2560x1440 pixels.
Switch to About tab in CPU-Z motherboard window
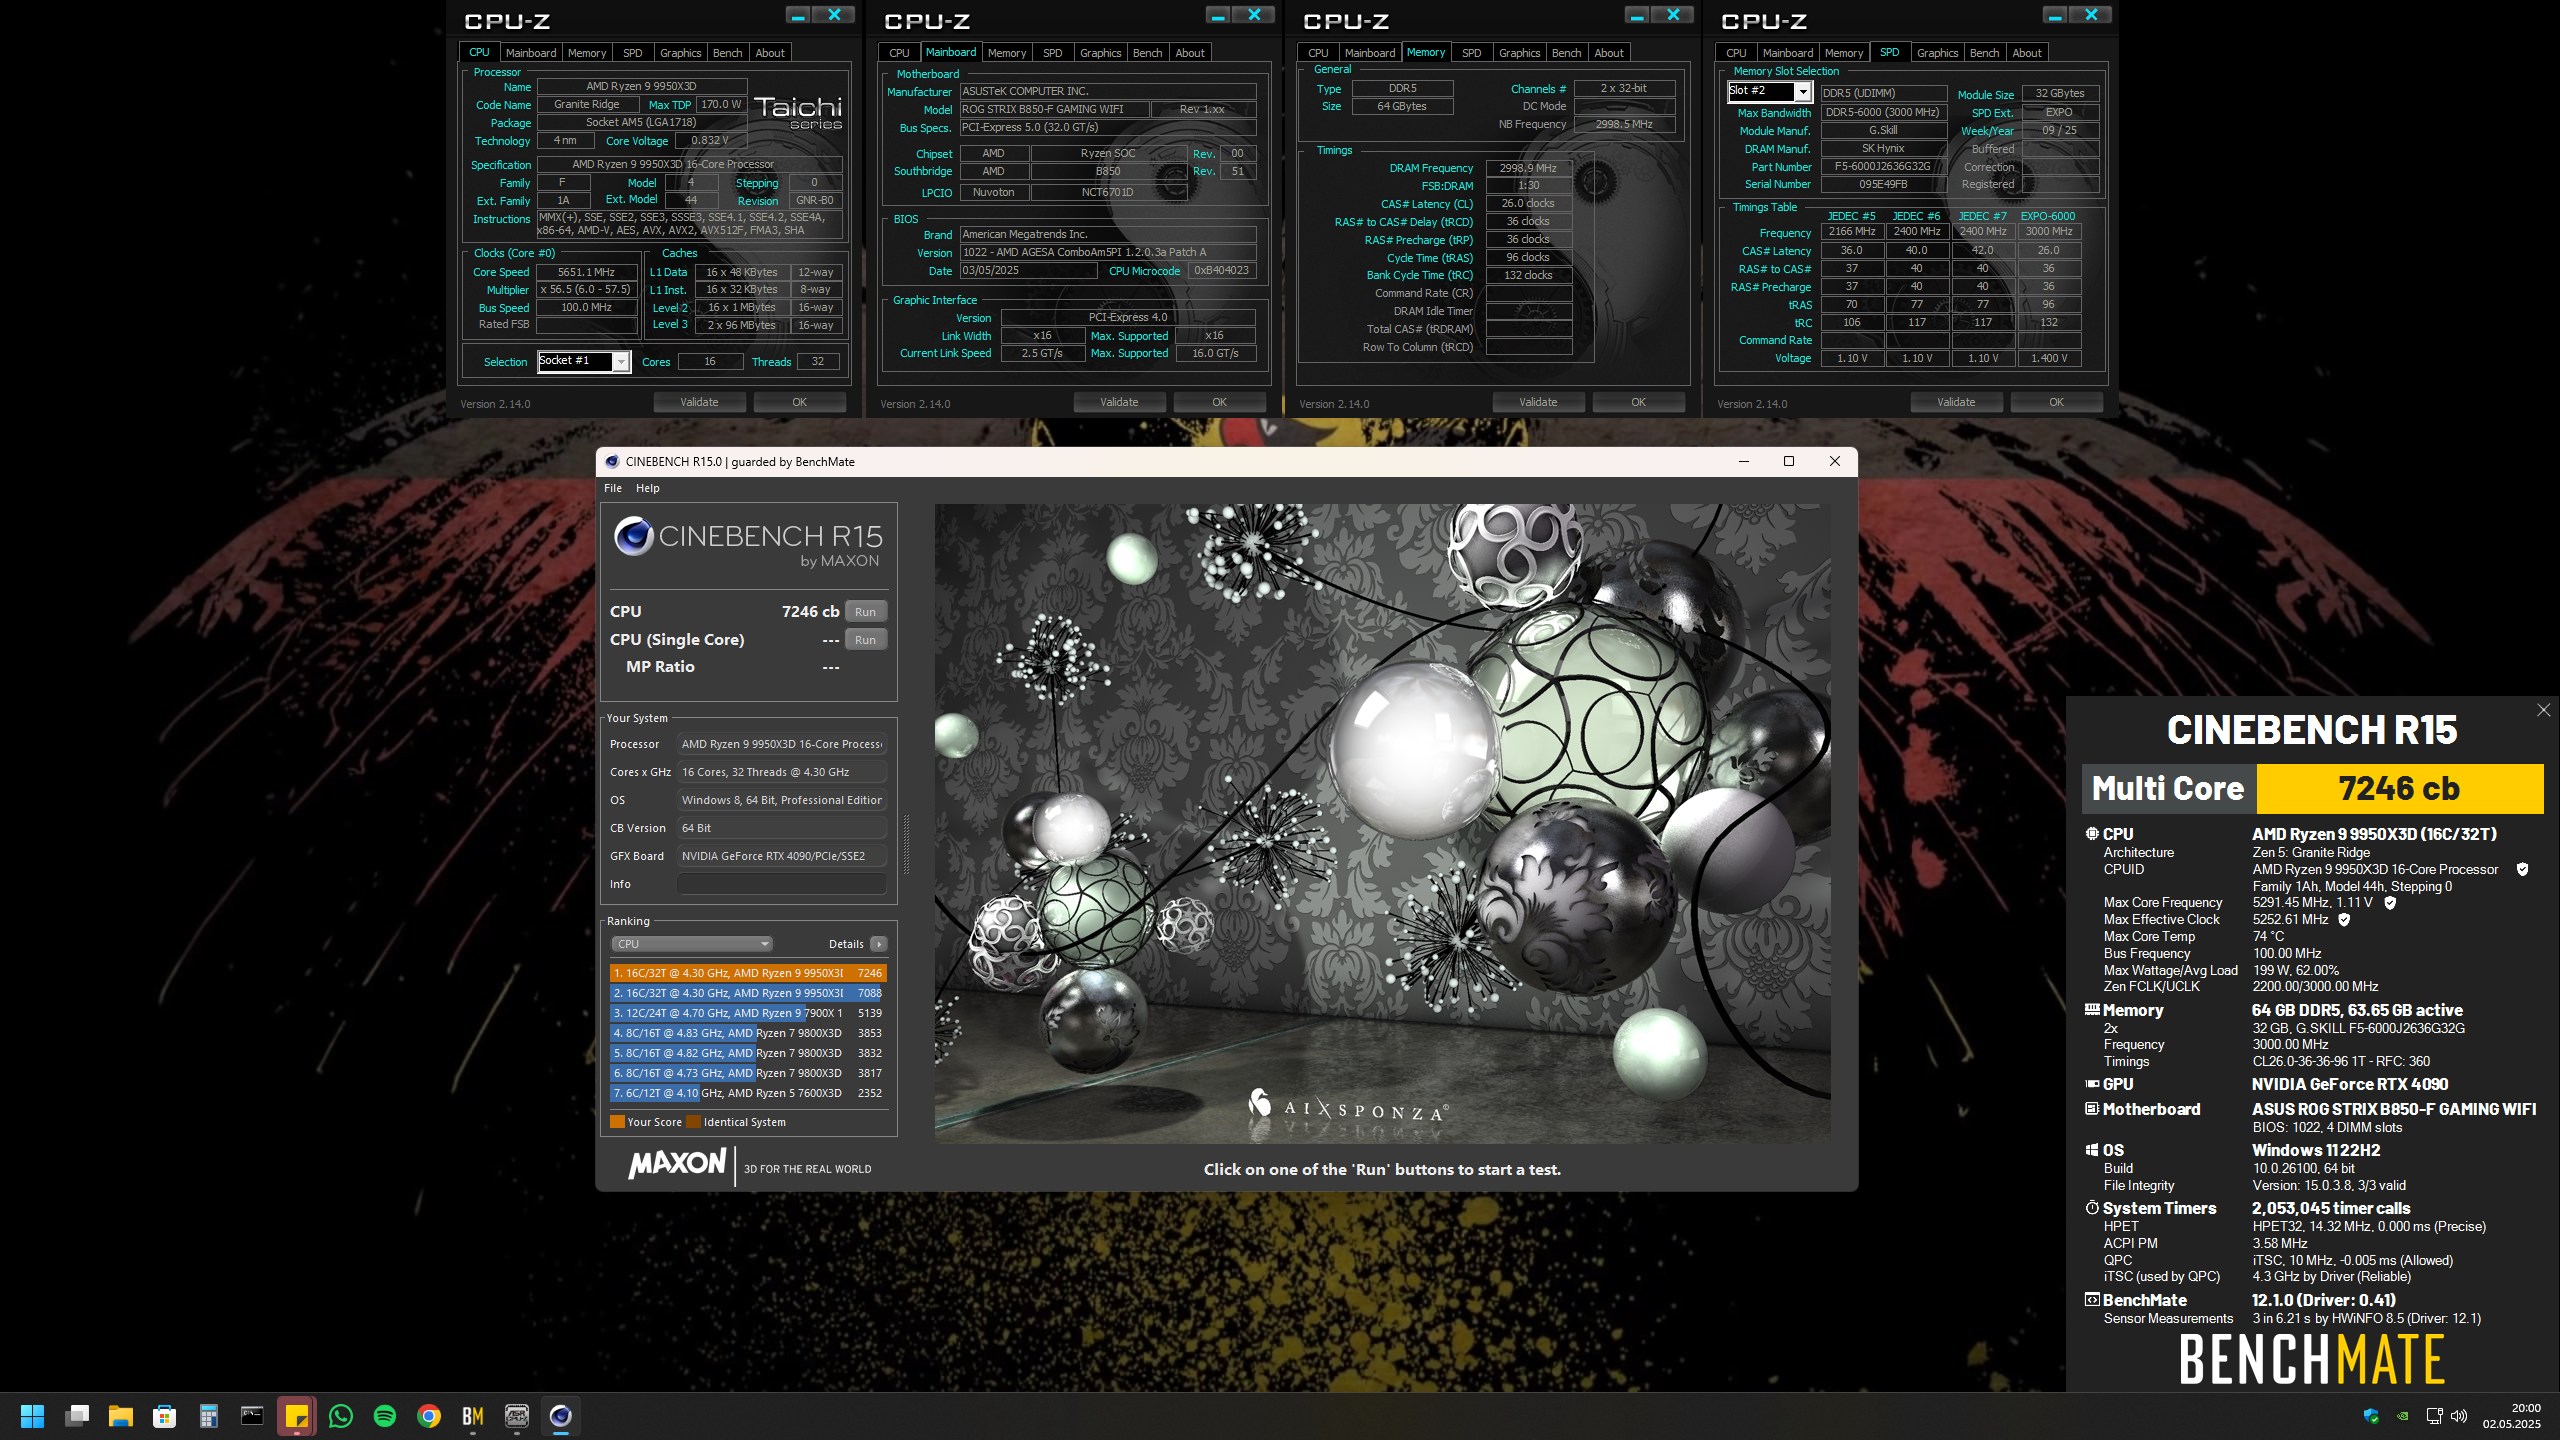click(1189, 53)
